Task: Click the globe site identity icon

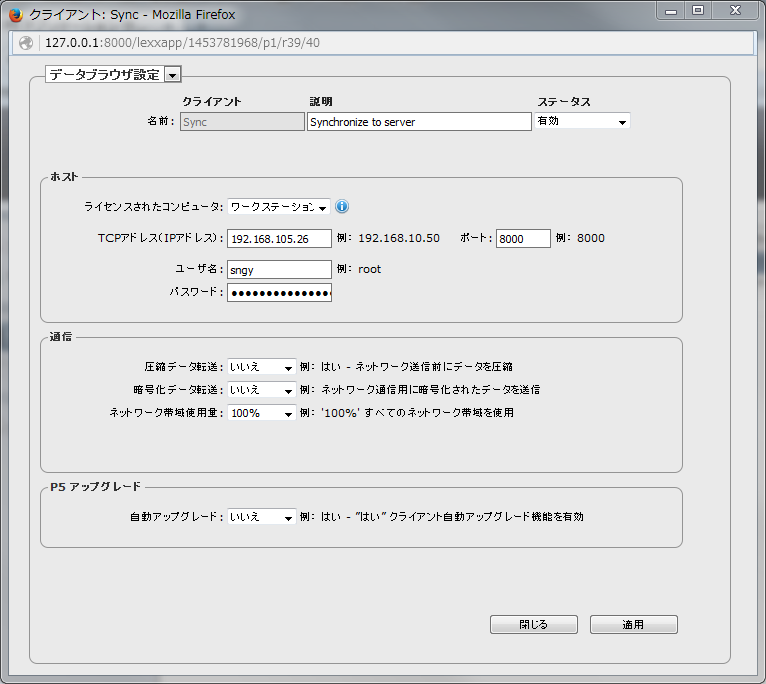Action: pyautogui.click(x=26, y=44)
